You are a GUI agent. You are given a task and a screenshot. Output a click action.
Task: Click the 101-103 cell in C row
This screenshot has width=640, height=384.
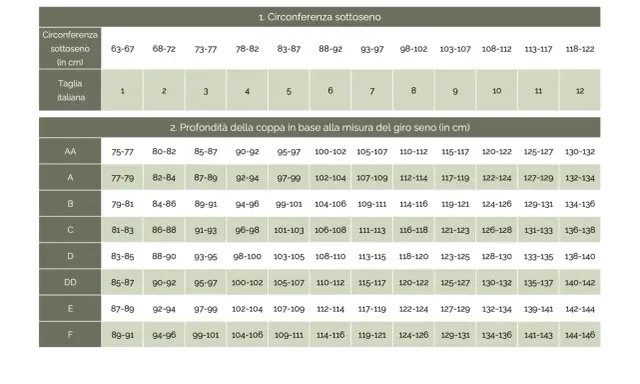click(x=289, y=230)
